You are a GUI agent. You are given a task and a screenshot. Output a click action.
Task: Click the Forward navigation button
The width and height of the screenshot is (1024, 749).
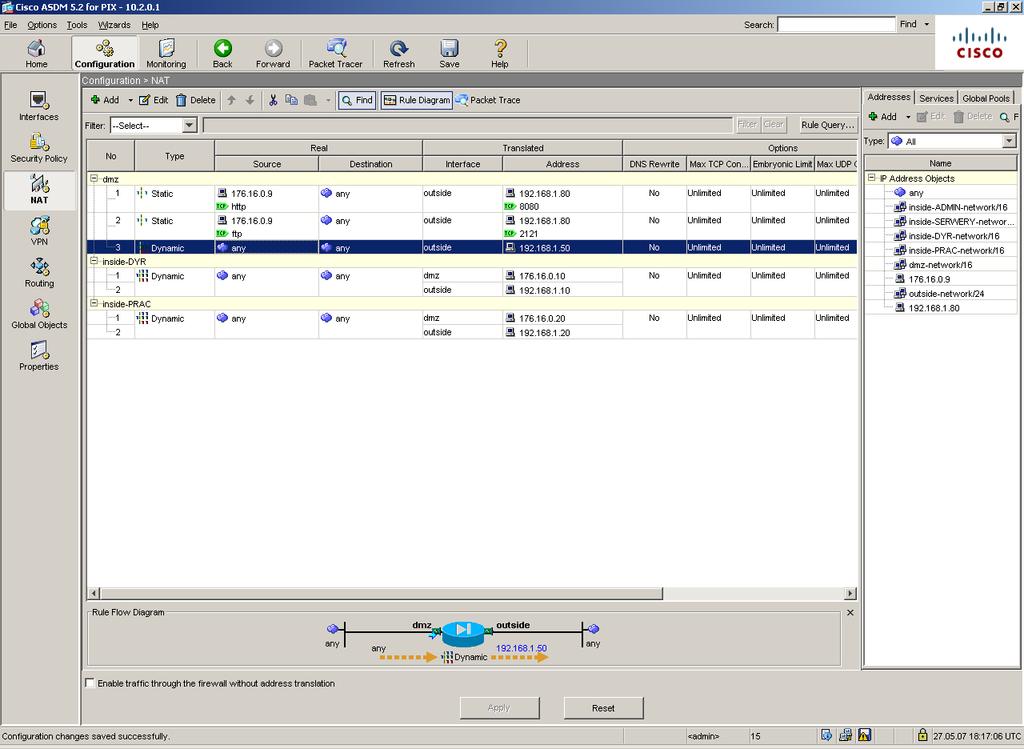(273, 54)
